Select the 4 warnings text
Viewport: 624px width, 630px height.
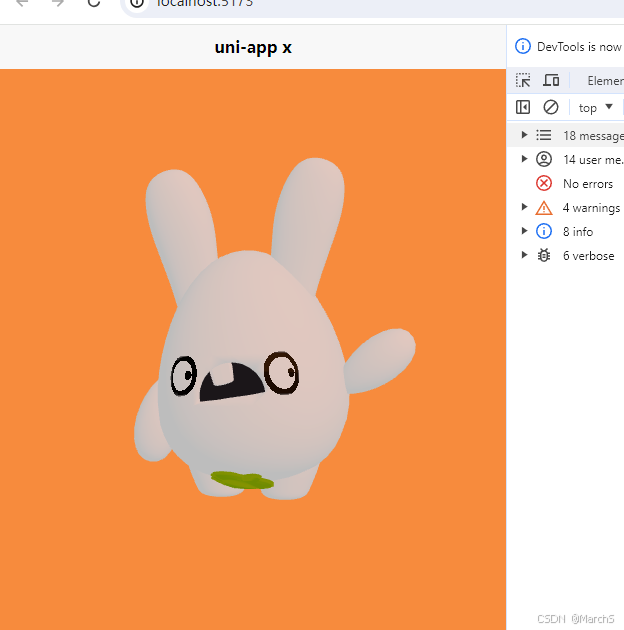(591, 208)
